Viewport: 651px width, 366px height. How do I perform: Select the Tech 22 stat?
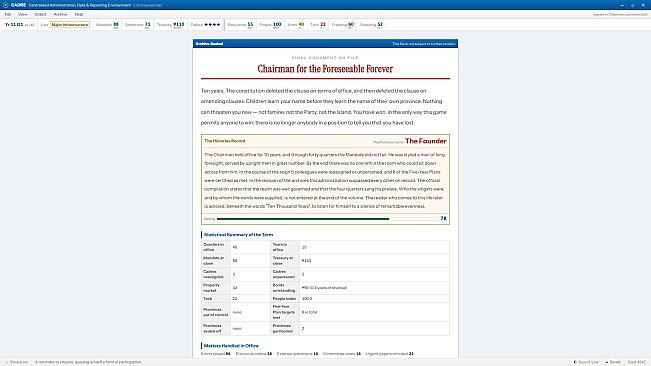pyautogui.click(x=318, y=24)
